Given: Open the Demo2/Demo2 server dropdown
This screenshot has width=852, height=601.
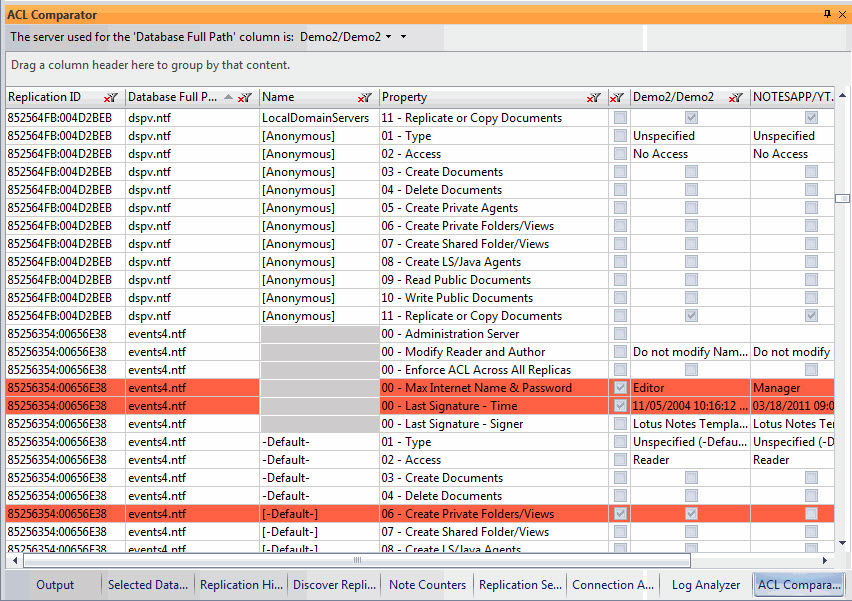Looking at the screenshot, I should click(x=388, y=37).
